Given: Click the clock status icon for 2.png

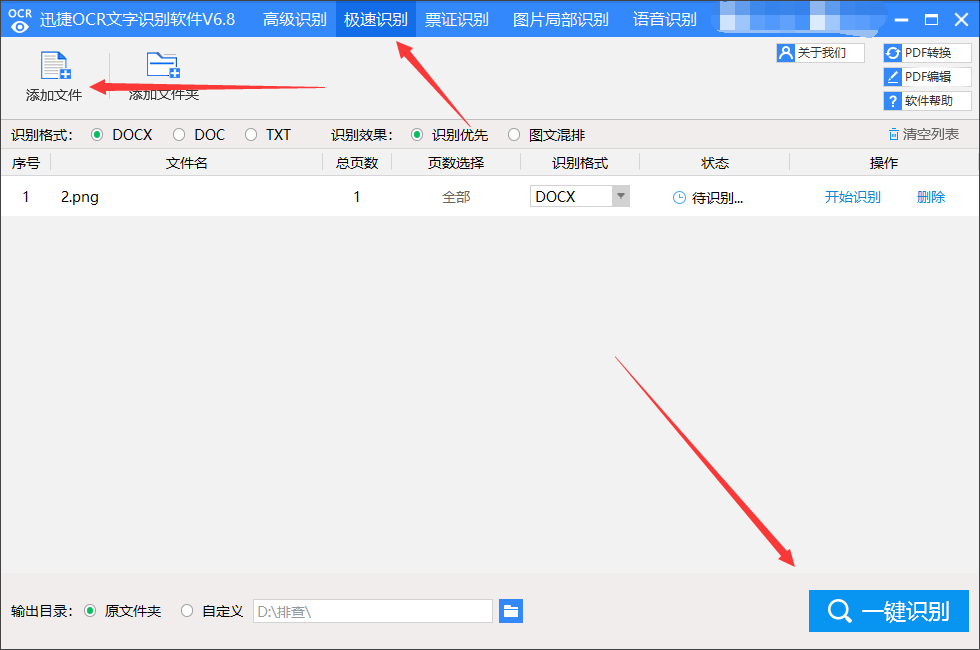Looking at the screenshot, I should [679, 198].
